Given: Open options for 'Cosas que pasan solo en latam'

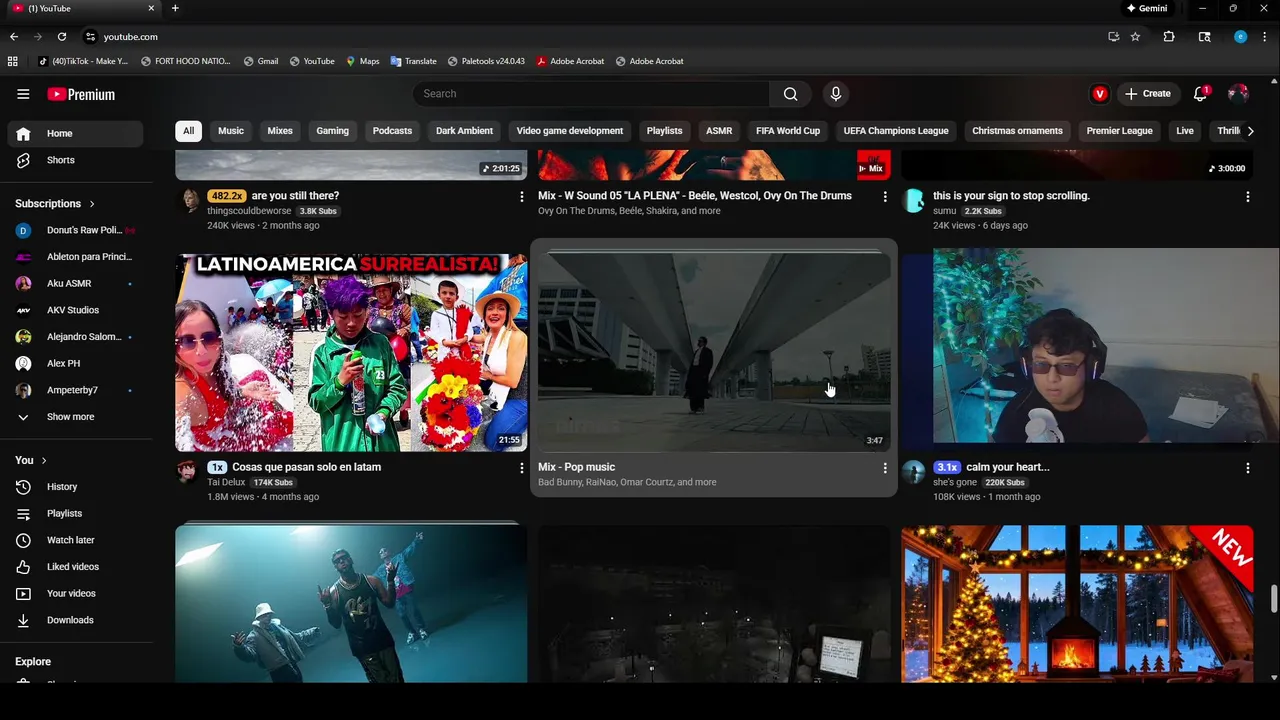Looking at the screenshot, I should pyautogui.click(x=521, y=468).
